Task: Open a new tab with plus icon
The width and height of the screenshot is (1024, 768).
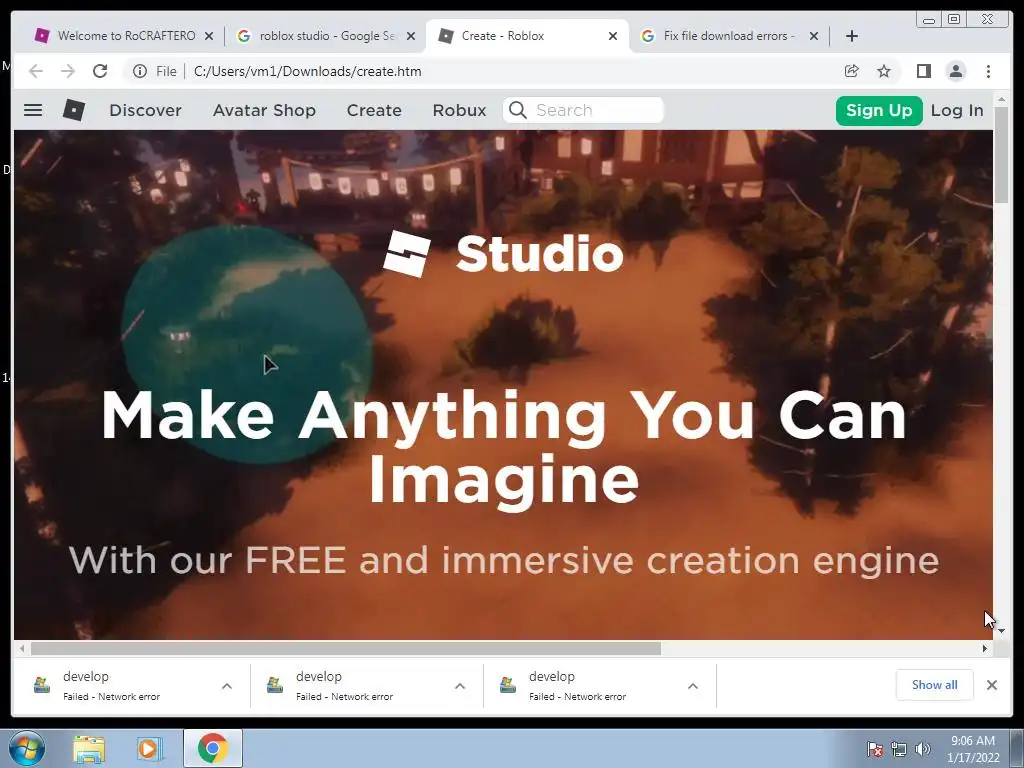Action: (852, 36)
